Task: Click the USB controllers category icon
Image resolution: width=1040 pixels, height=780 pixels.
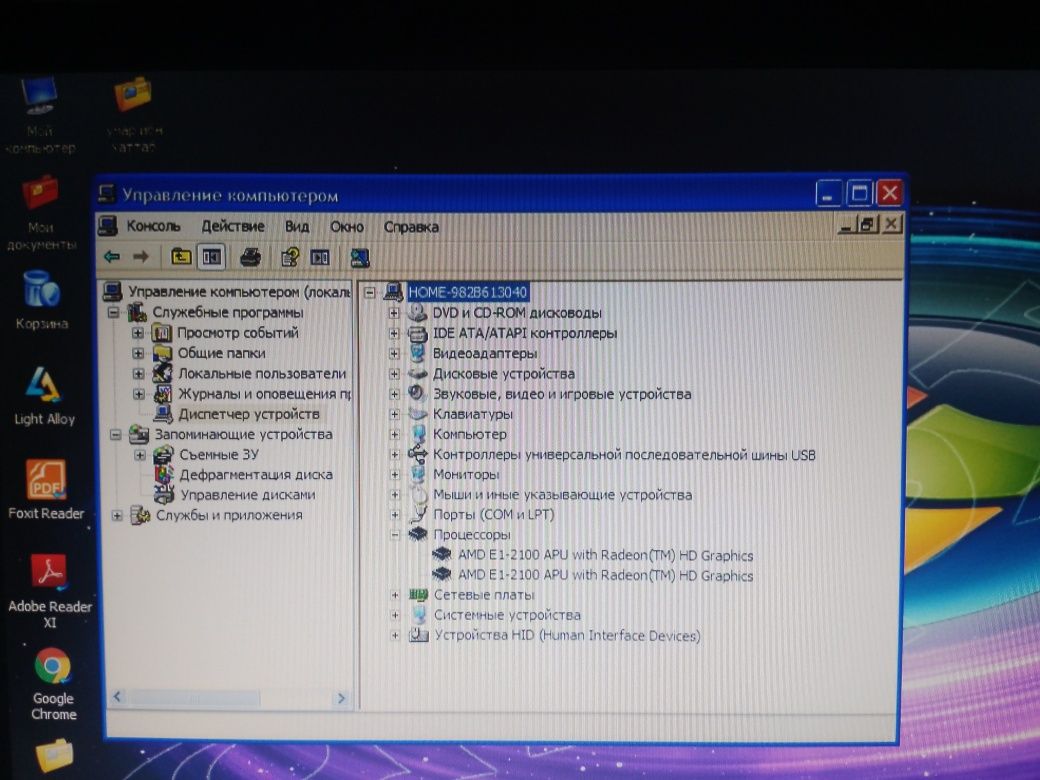Action: click(417, 454)
